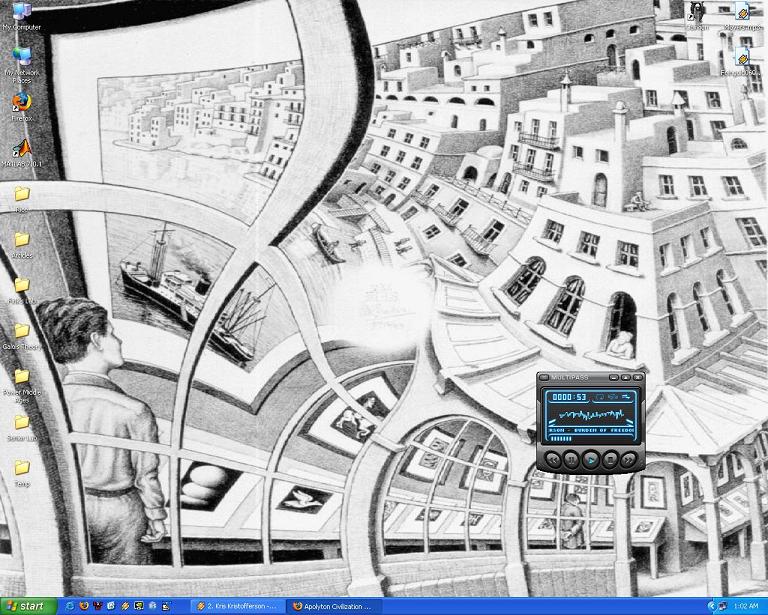Select the Firefox desktop shortcut
This screenshot has width=768, height=615.
click(22, 106)
